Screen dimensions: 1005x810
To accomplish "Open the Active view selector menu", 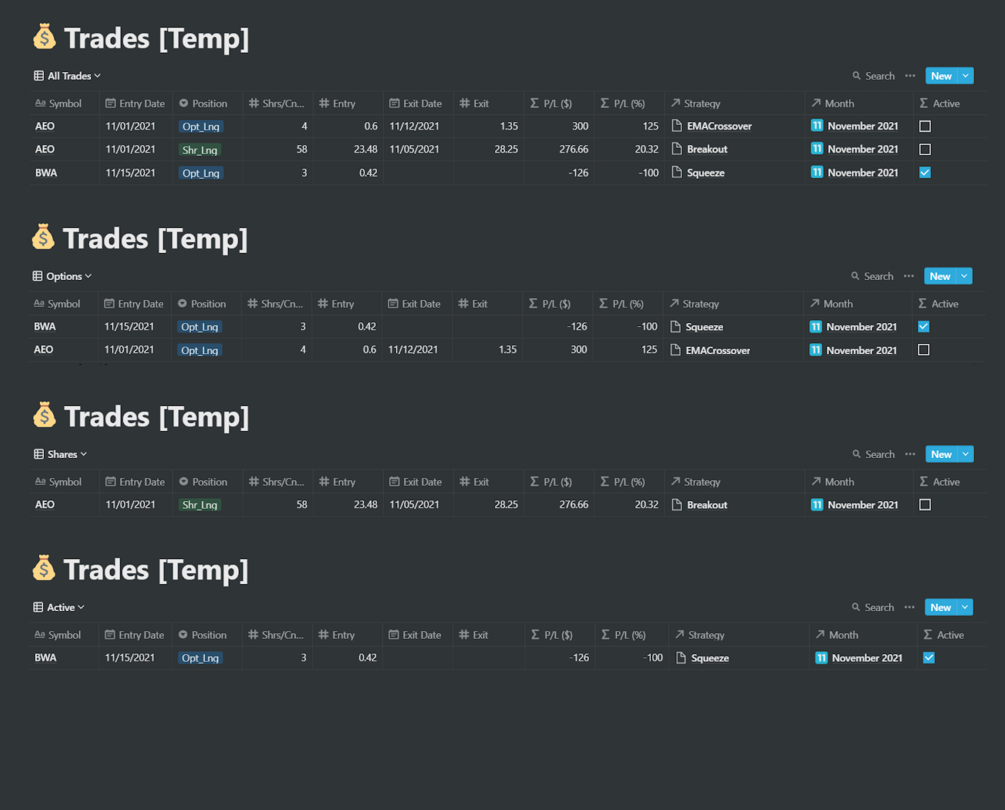I will (x=60, y=607).
